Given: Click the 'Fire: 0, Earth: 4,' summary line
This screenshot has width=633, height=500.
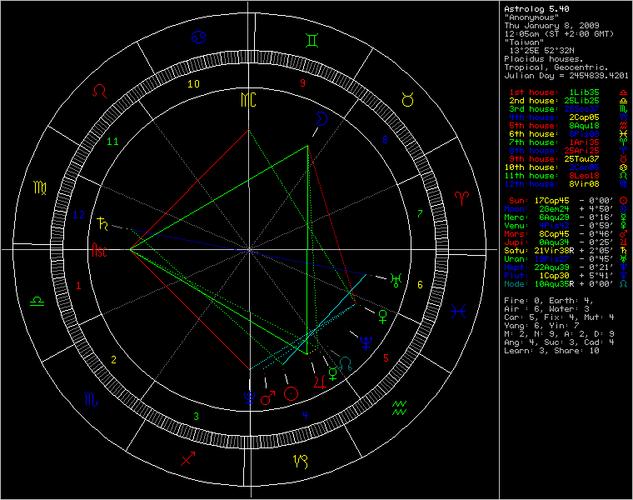Looking at the screenshot, I should coord(549,301).
